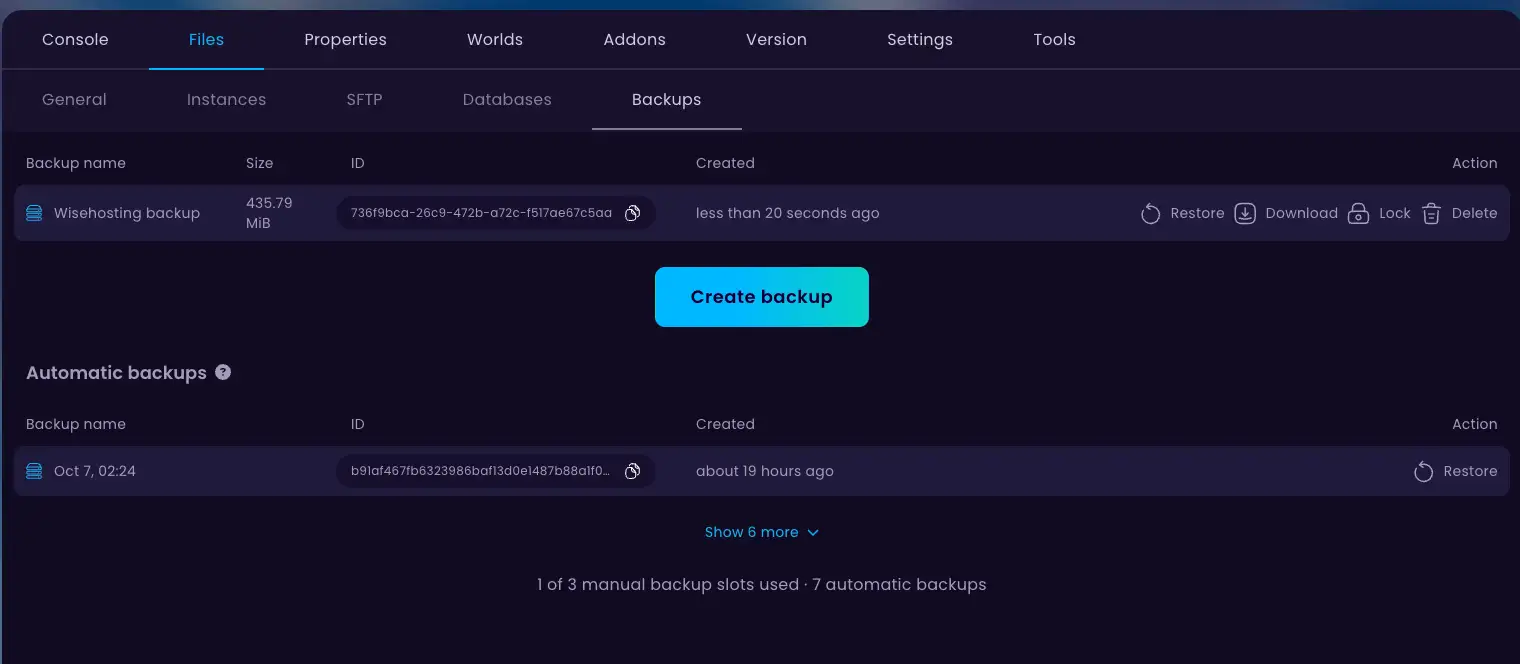Open the Version tab
Image resolution: width=1520 pixels, height=664 pixels.
tap(776, 40)
